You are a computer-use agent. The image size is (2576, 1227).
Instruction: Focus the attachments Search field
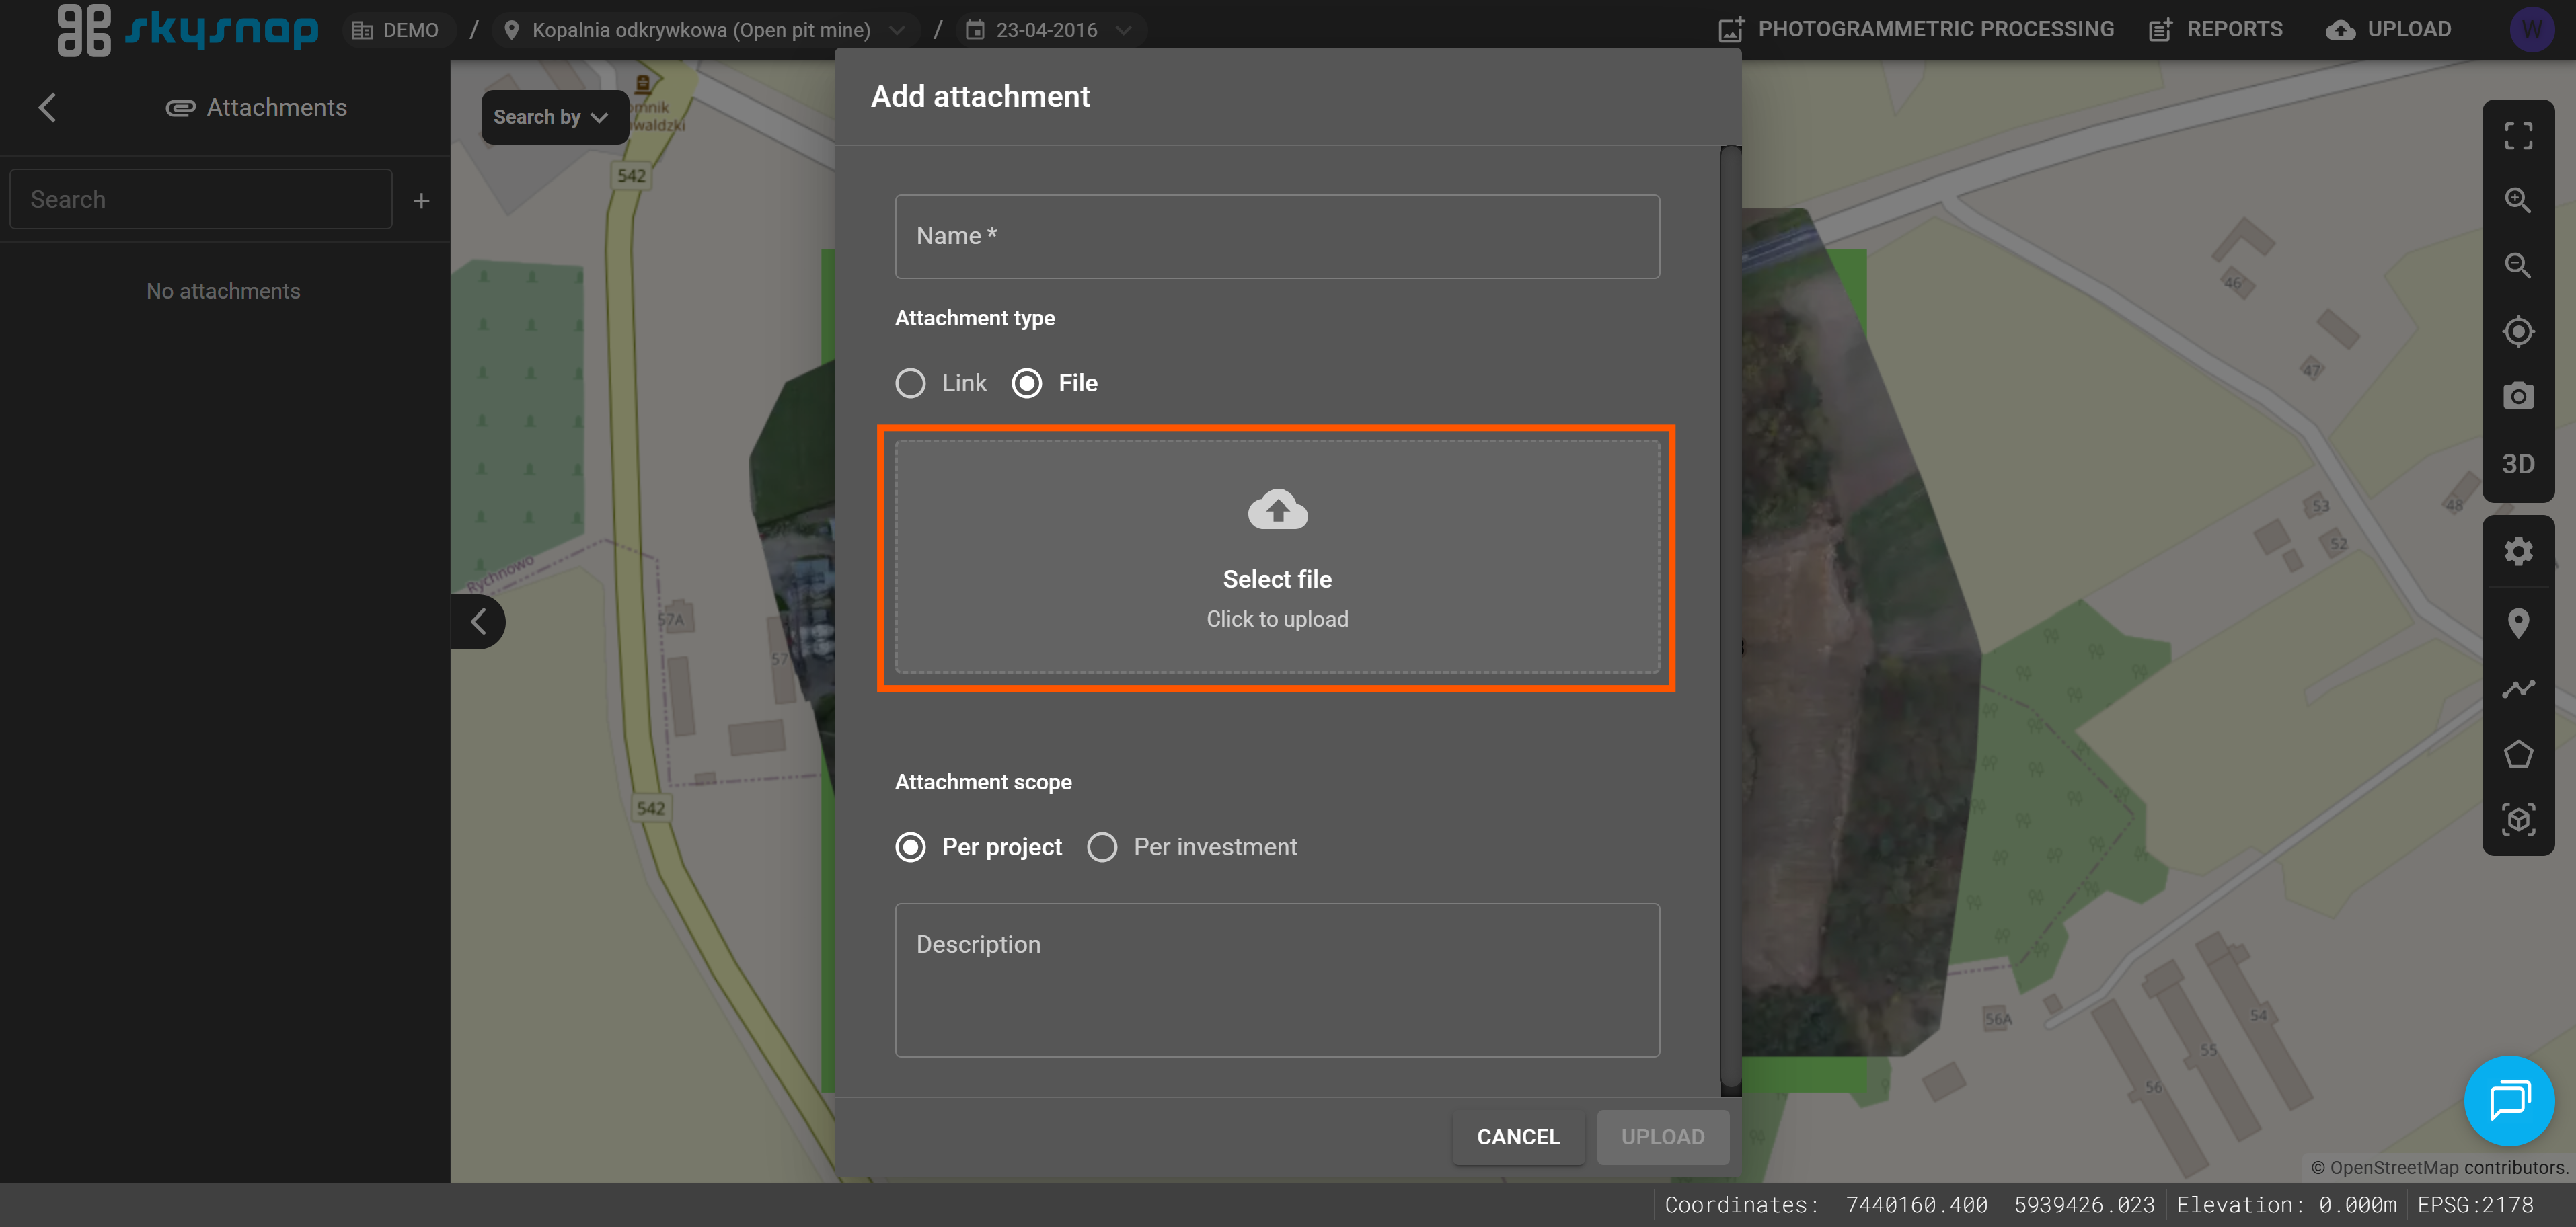tap(201, 199)
